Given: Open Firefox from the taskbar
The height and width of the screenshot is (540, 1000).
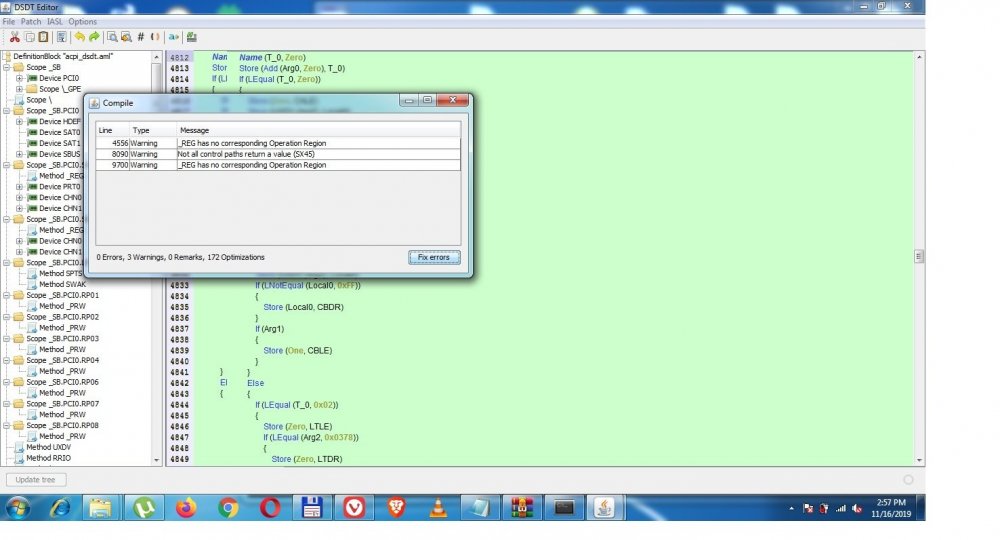Looking at the screenshot, I should [186, 507].
